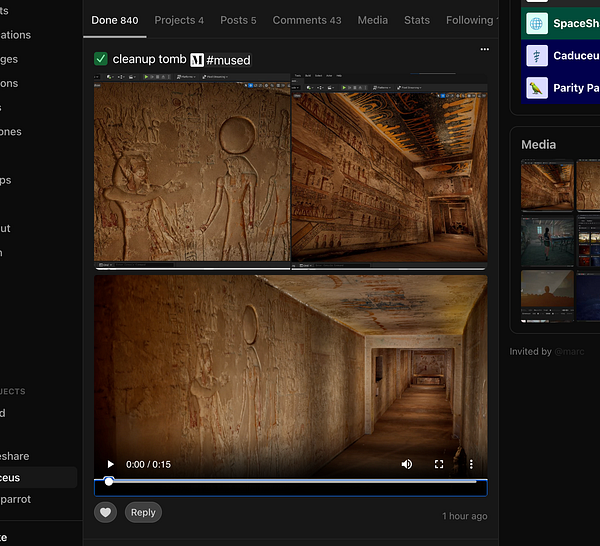Open the SpaceShare globe icon project
The image size is (600, 546).
(537, 23)
